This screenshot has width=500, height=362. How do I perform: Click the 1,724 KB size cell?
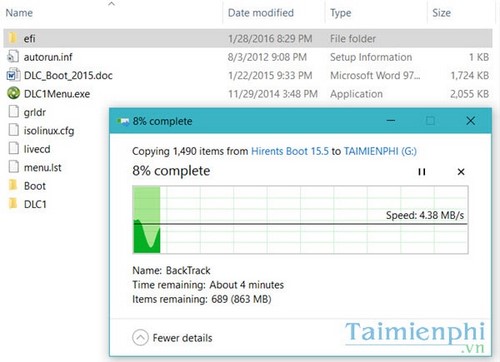(470, 76)
